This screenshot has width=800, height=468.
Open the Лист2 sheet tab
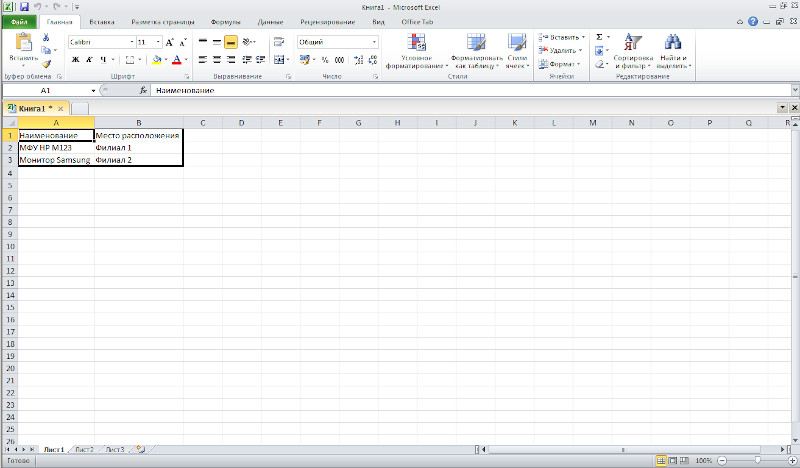coord(84,450)
